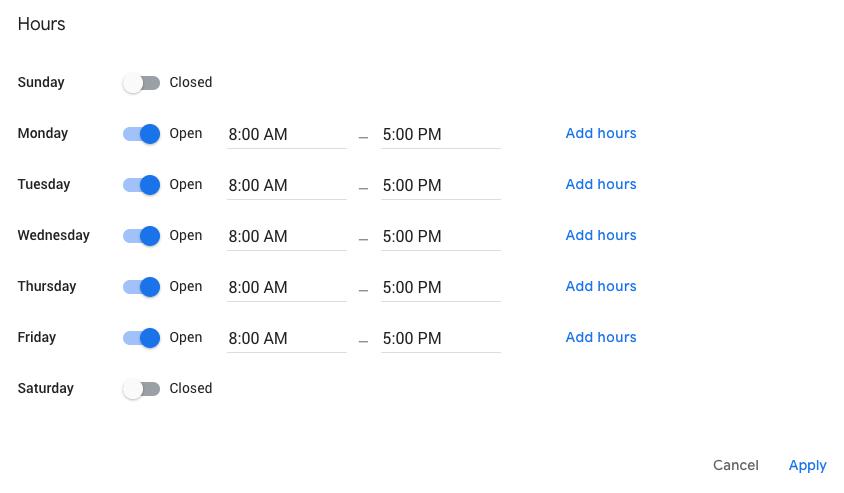Change Wednesday's closing time field
The width and height of the screenshot is (844, 493).
[x=440, y=237]
